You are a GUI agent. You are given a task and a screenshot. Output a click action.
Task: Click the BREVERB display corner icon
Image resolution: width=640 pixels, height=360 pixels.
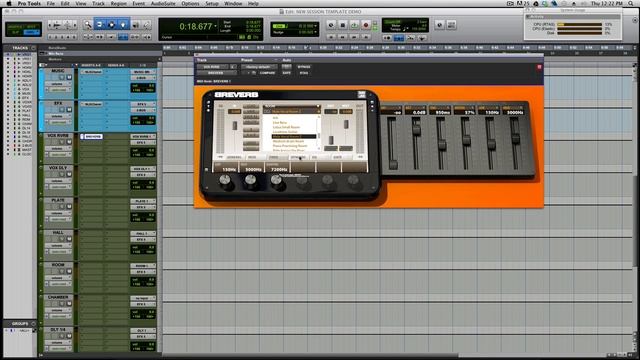tap(362, 95)
